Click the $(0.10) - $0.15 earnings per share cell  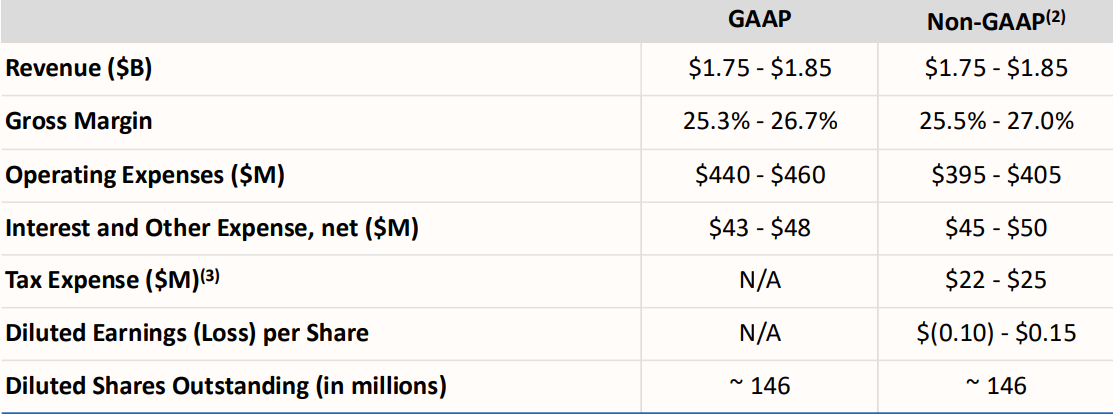click(x=996, y=332)
